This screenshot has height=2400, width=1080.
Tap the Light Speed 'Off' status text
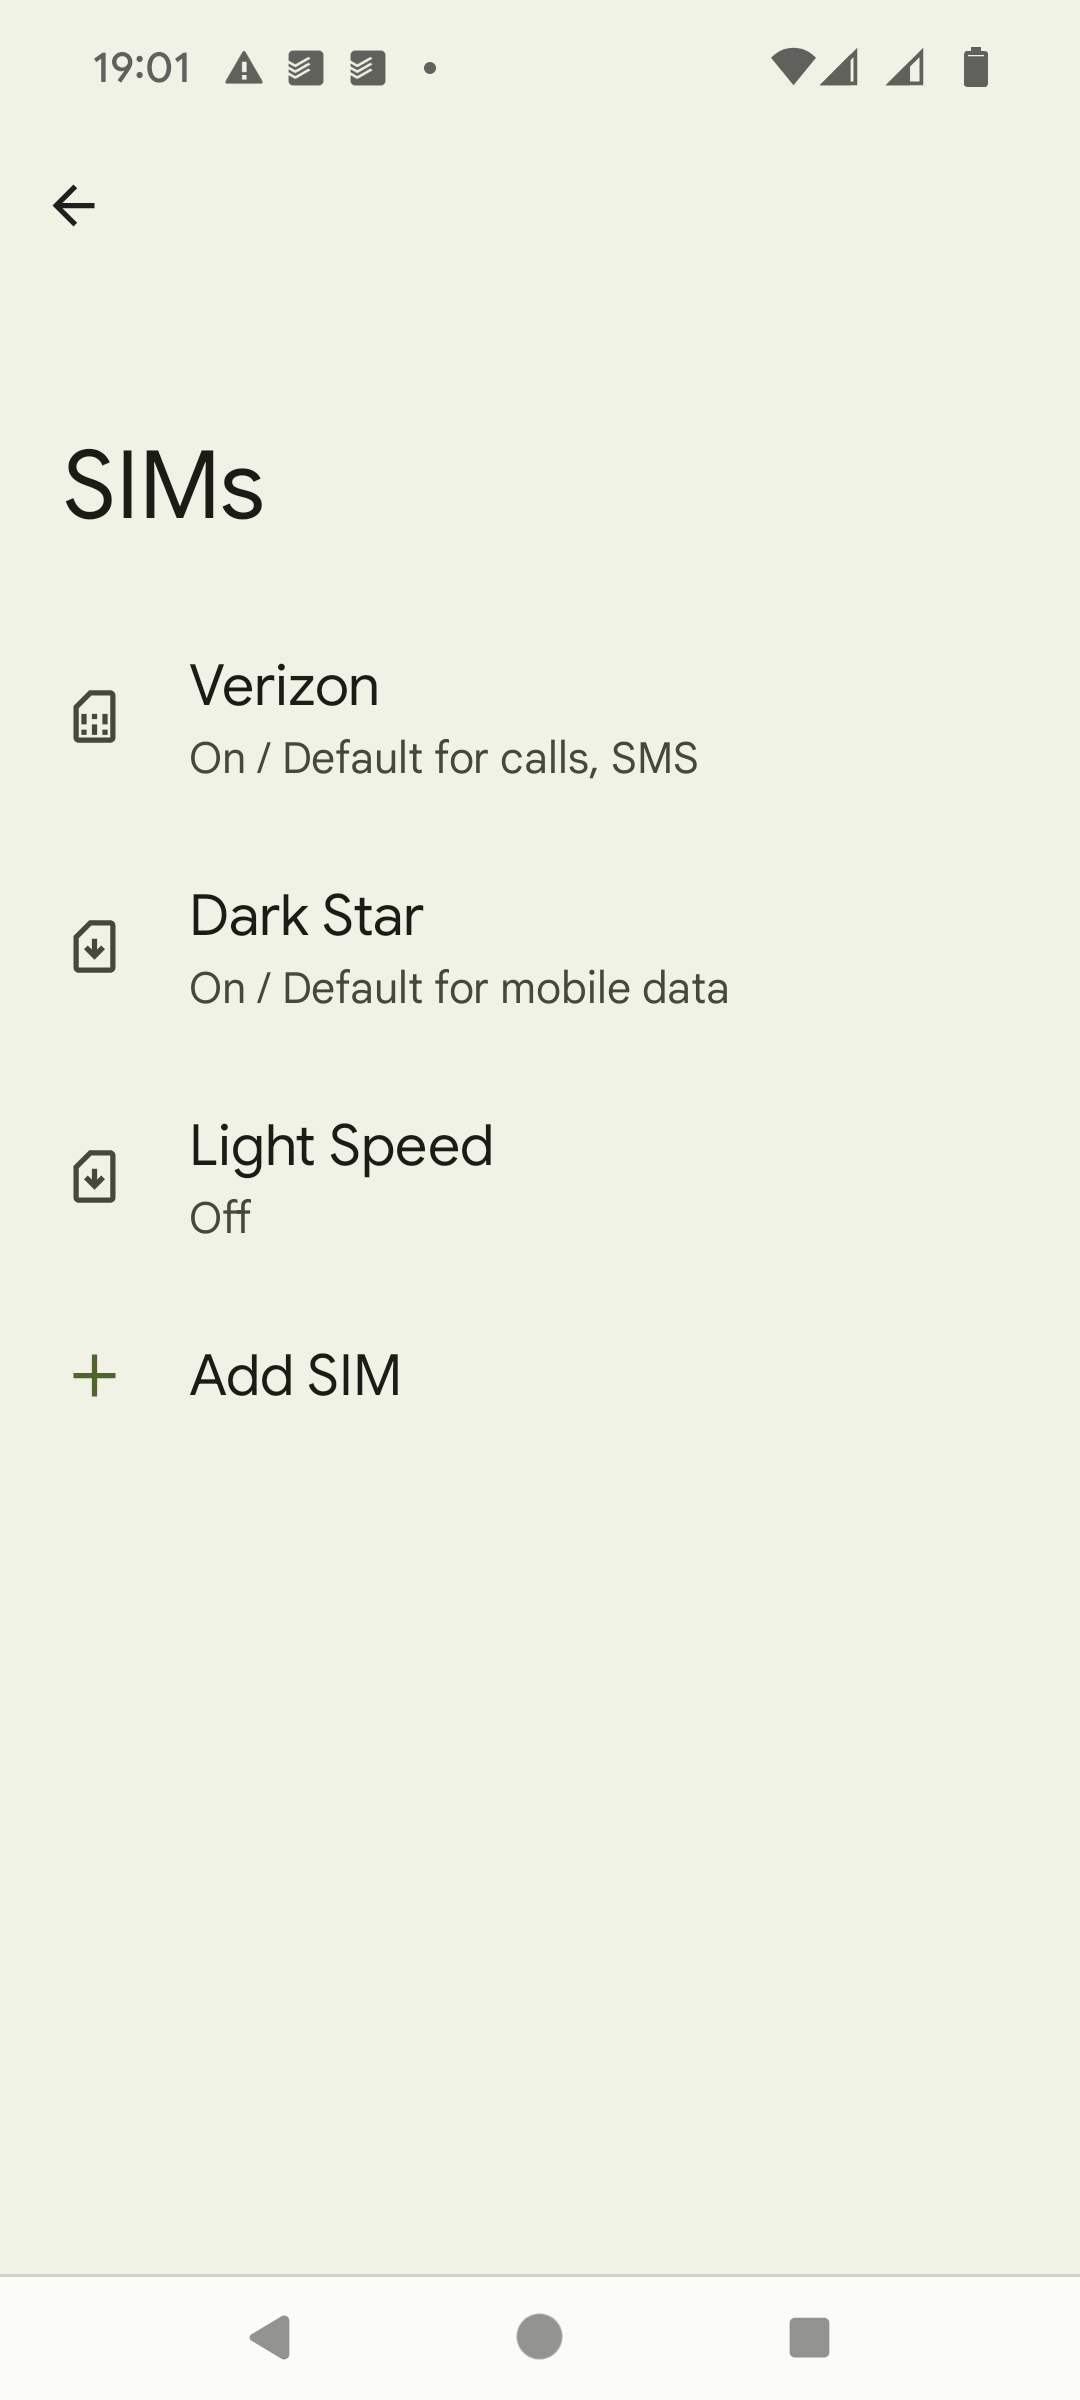[x=220, y=1218]
